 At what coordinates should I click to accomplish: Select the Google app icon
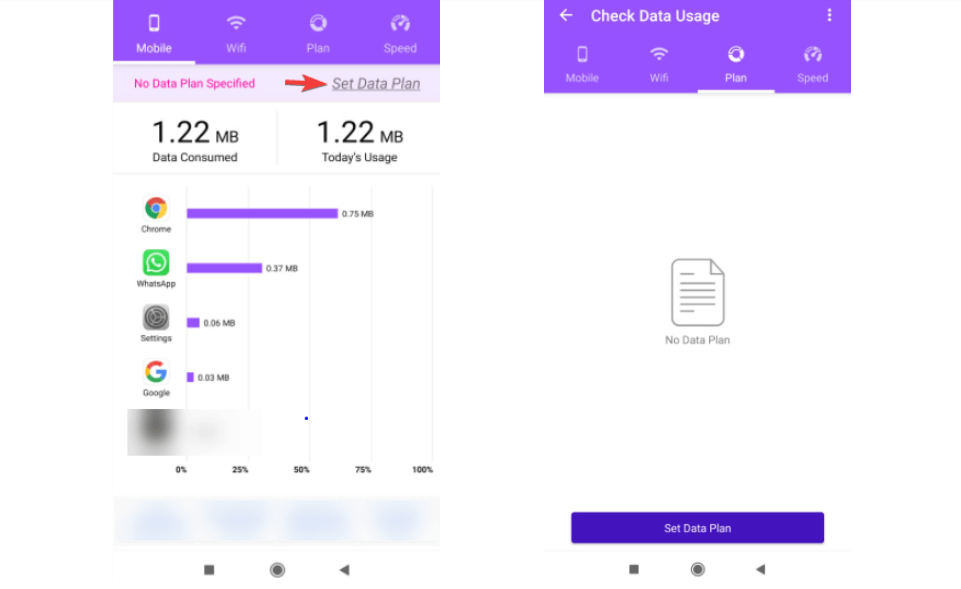tap(156, 372)
